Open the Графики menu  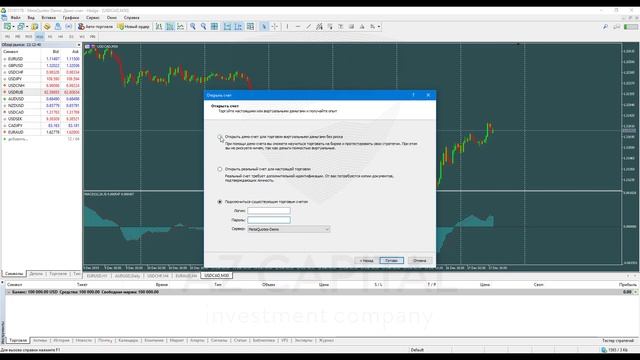[x=71, y=18]
